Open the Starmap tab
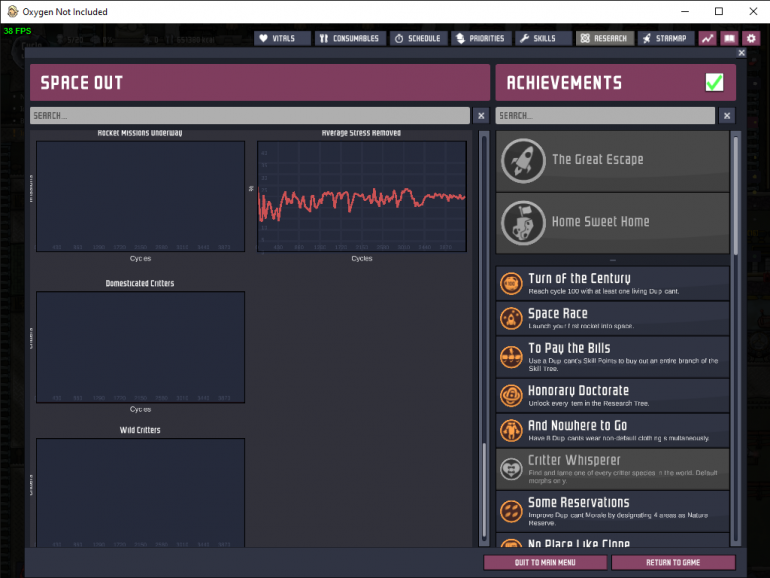The width and height of the screenshot is (770, 578). [665, 38]
